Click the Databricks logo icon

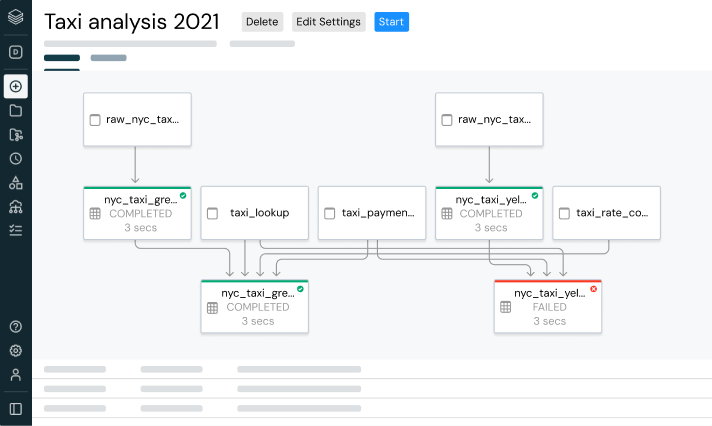15,17
